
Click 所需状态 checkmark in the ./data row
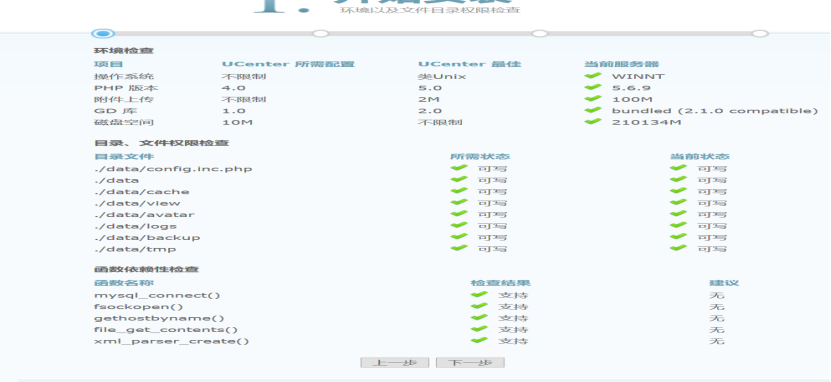click(x=459, y=180)
